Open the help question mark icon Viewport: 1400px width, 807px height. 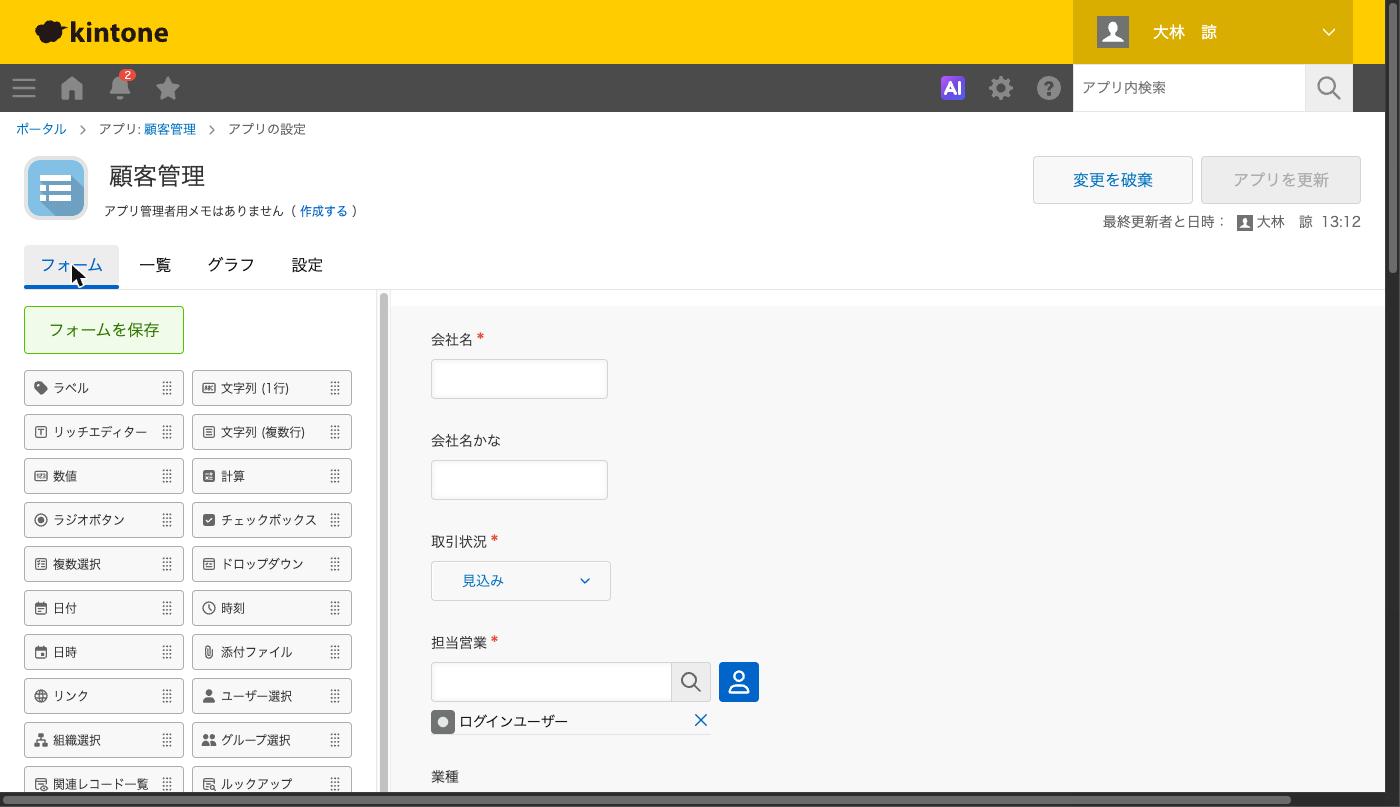click(x=1049, y=88)
